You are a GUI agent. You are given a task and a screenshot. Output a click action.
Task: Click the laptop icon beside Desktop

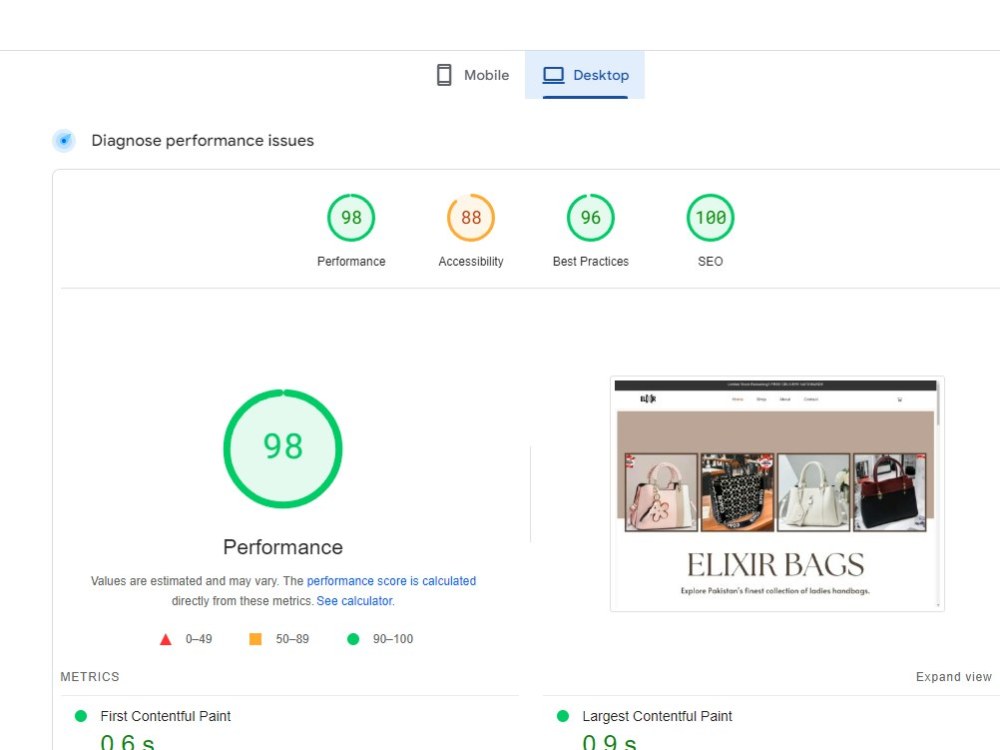pyautogui.click(x=553, y=75)
